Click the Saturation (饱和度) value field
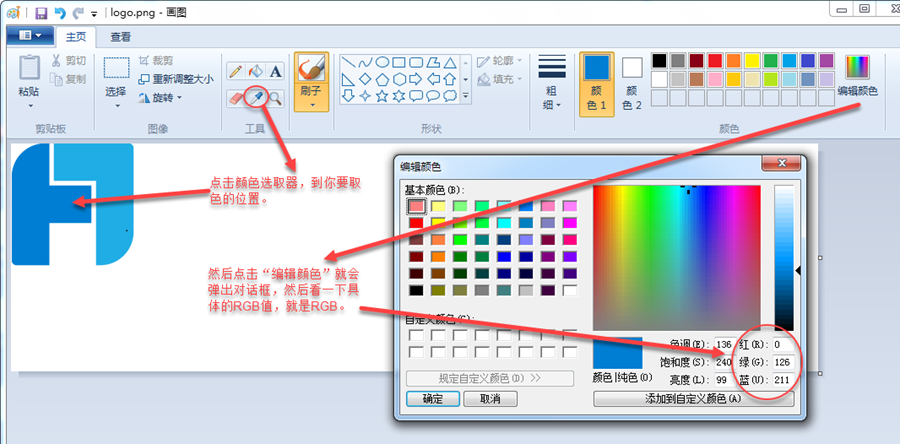Screen dimensions: 900x444 point(724,362)
